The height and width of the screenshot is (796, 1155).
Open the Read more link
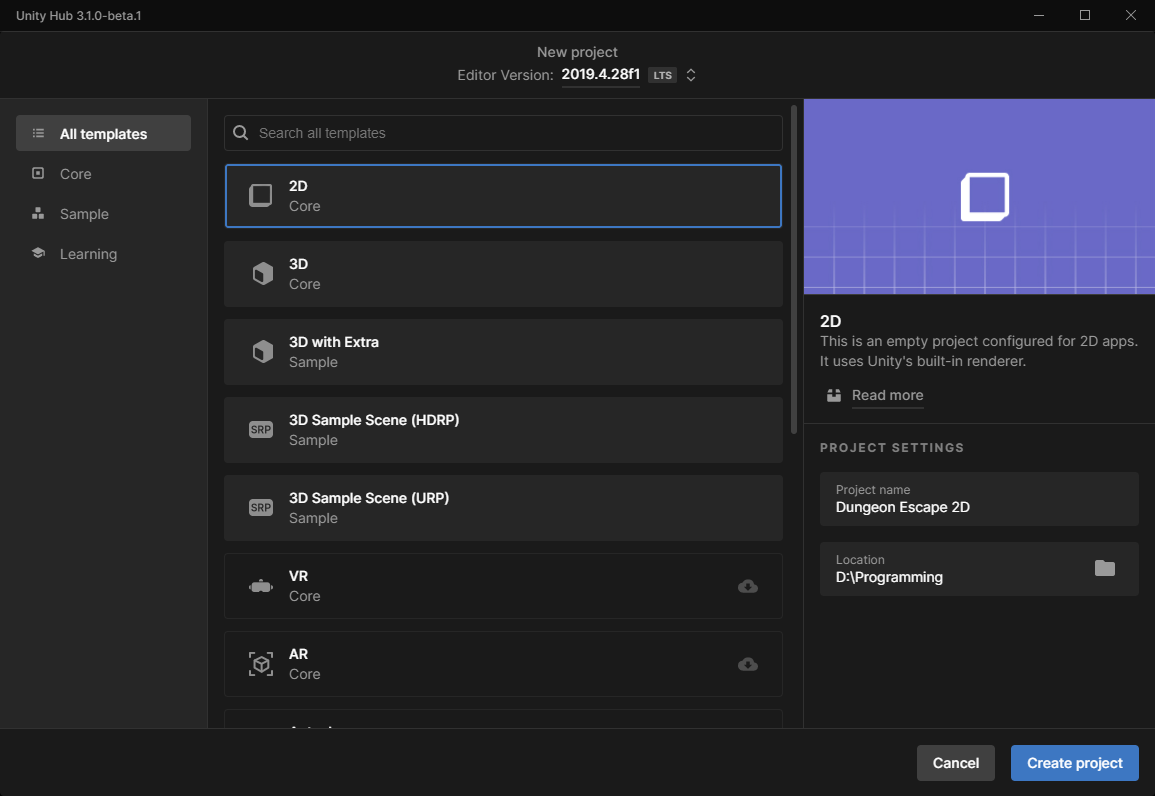(888, 395)
